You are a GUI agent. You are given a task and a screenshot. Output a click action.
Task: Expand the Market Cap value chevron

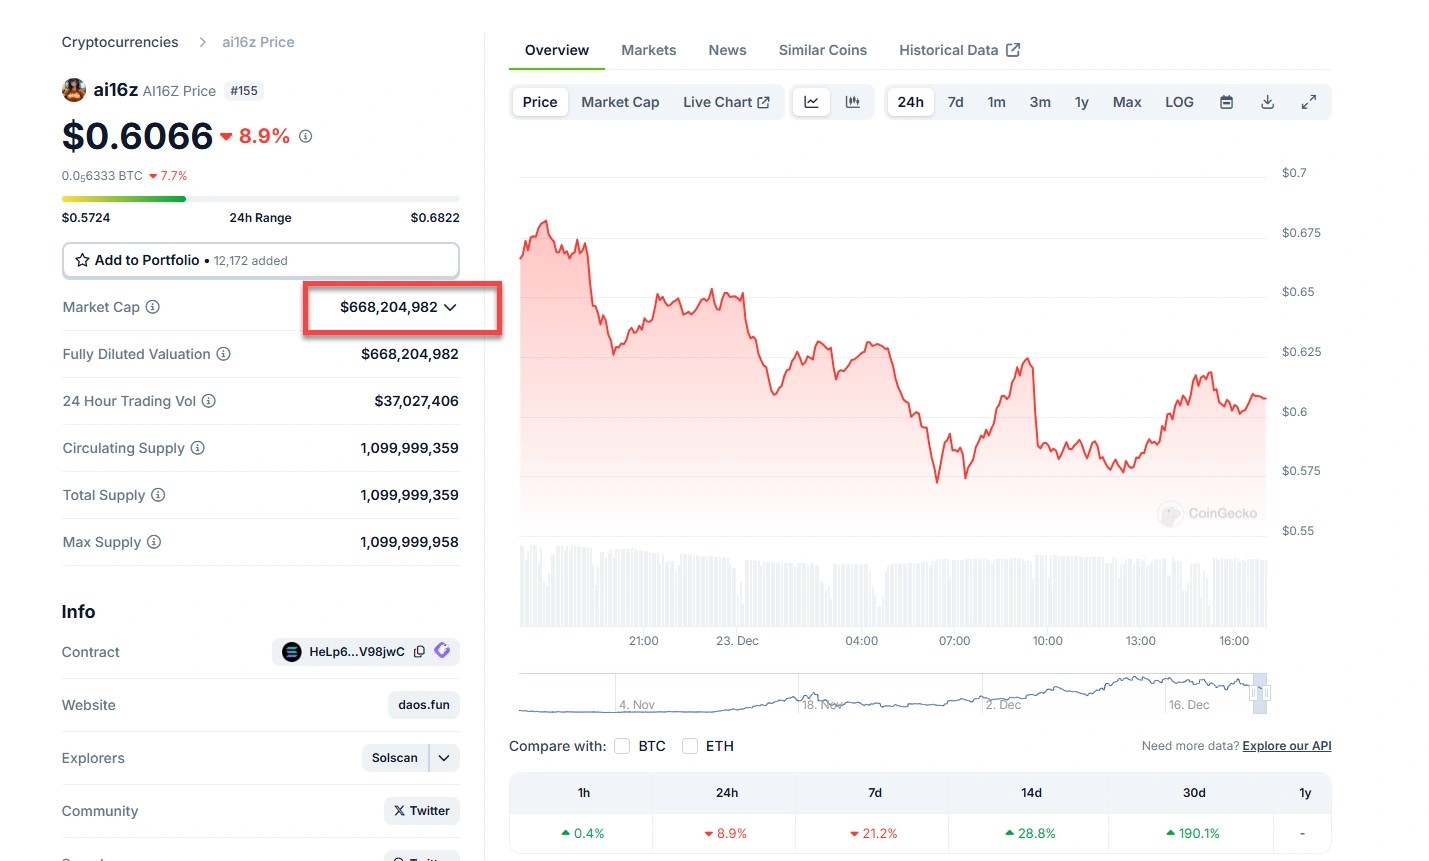(x=450, y=307)
